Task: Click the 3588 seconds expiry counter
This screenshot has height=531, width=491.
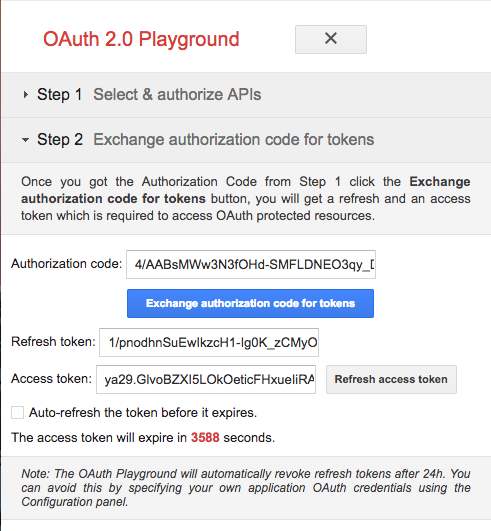Action: pyautogui.click(x=205, y=438)
